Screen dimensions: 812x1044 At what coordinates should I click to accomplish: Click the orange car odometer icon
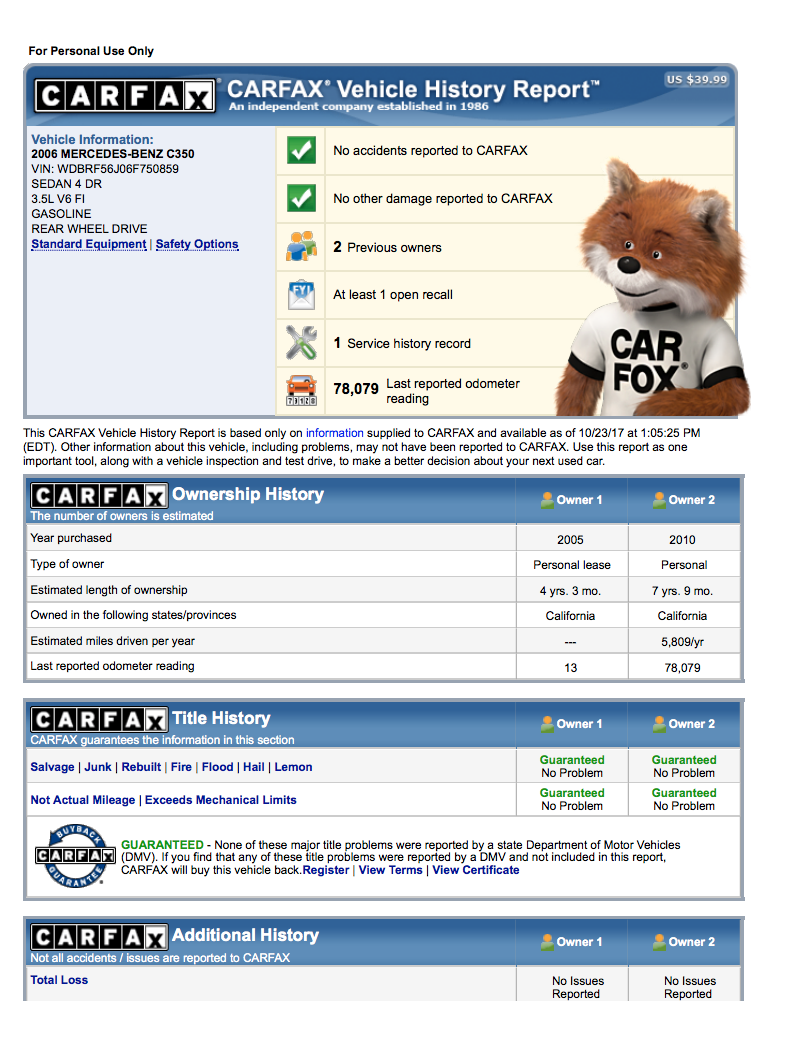301,391
